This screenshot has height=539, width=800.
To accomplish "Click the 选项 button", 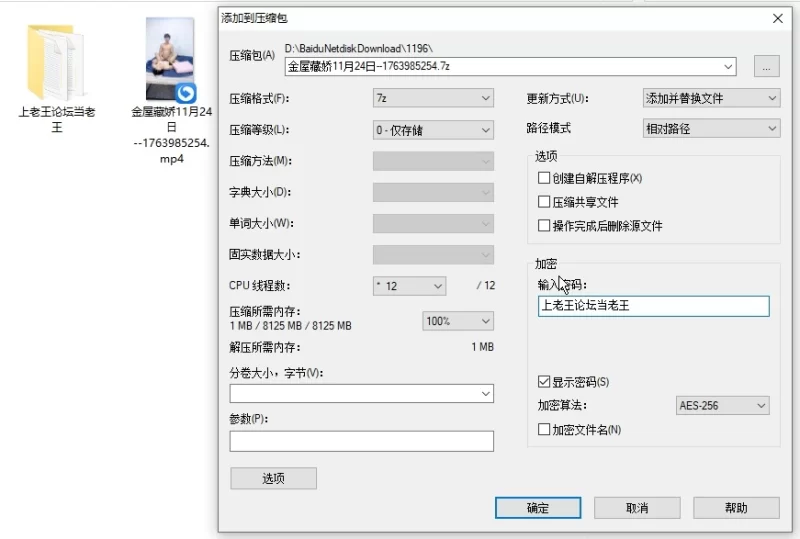I will [x=273, y=478].
